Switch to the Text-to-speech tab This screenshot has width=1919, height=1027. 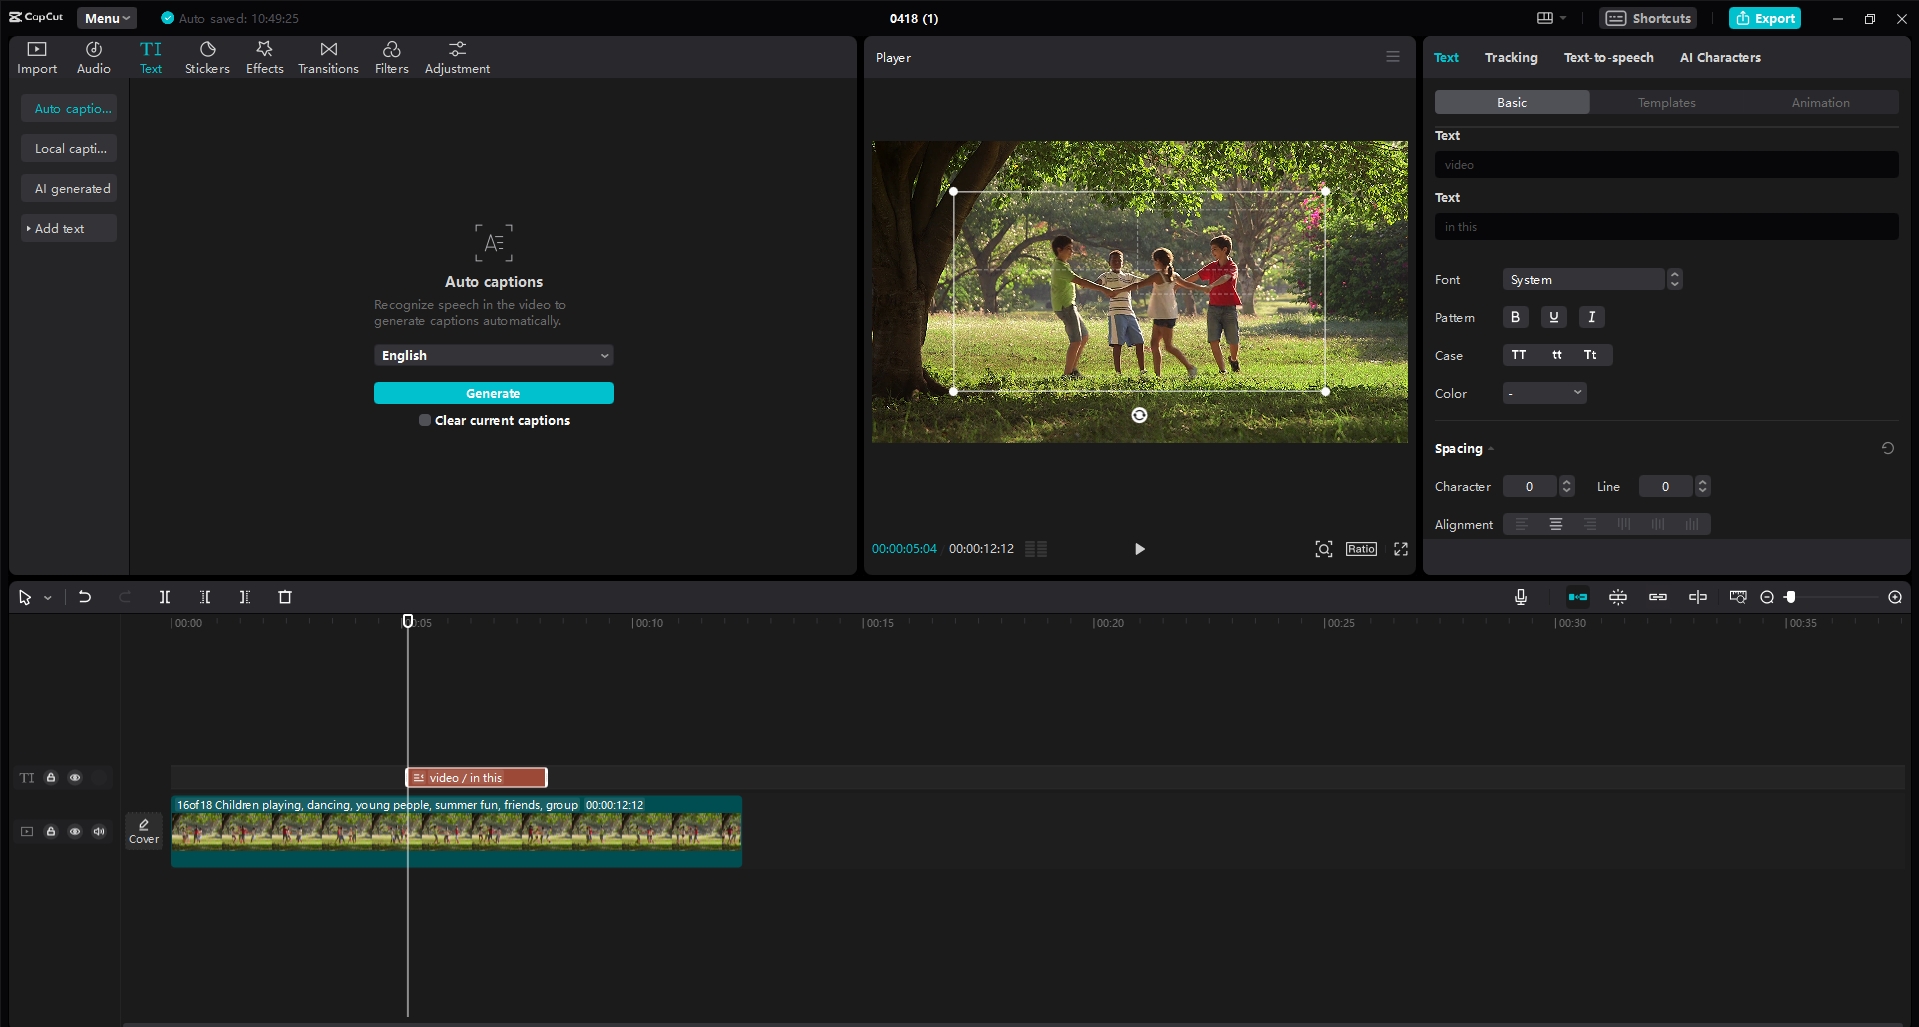[x=1608, y=57]
